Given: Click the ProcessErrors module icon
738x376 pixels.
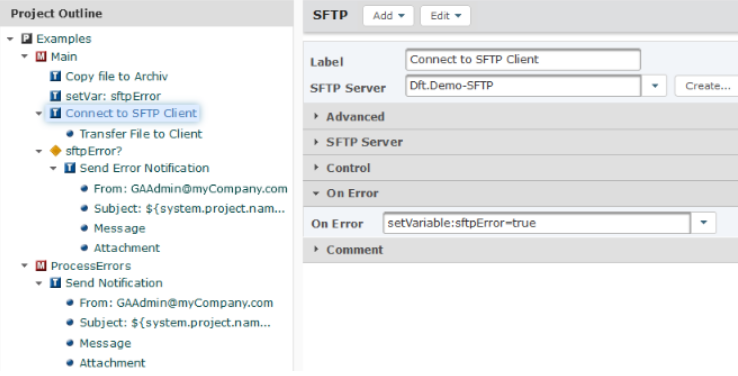Looking at the screenshot, I should click(41, 266).
